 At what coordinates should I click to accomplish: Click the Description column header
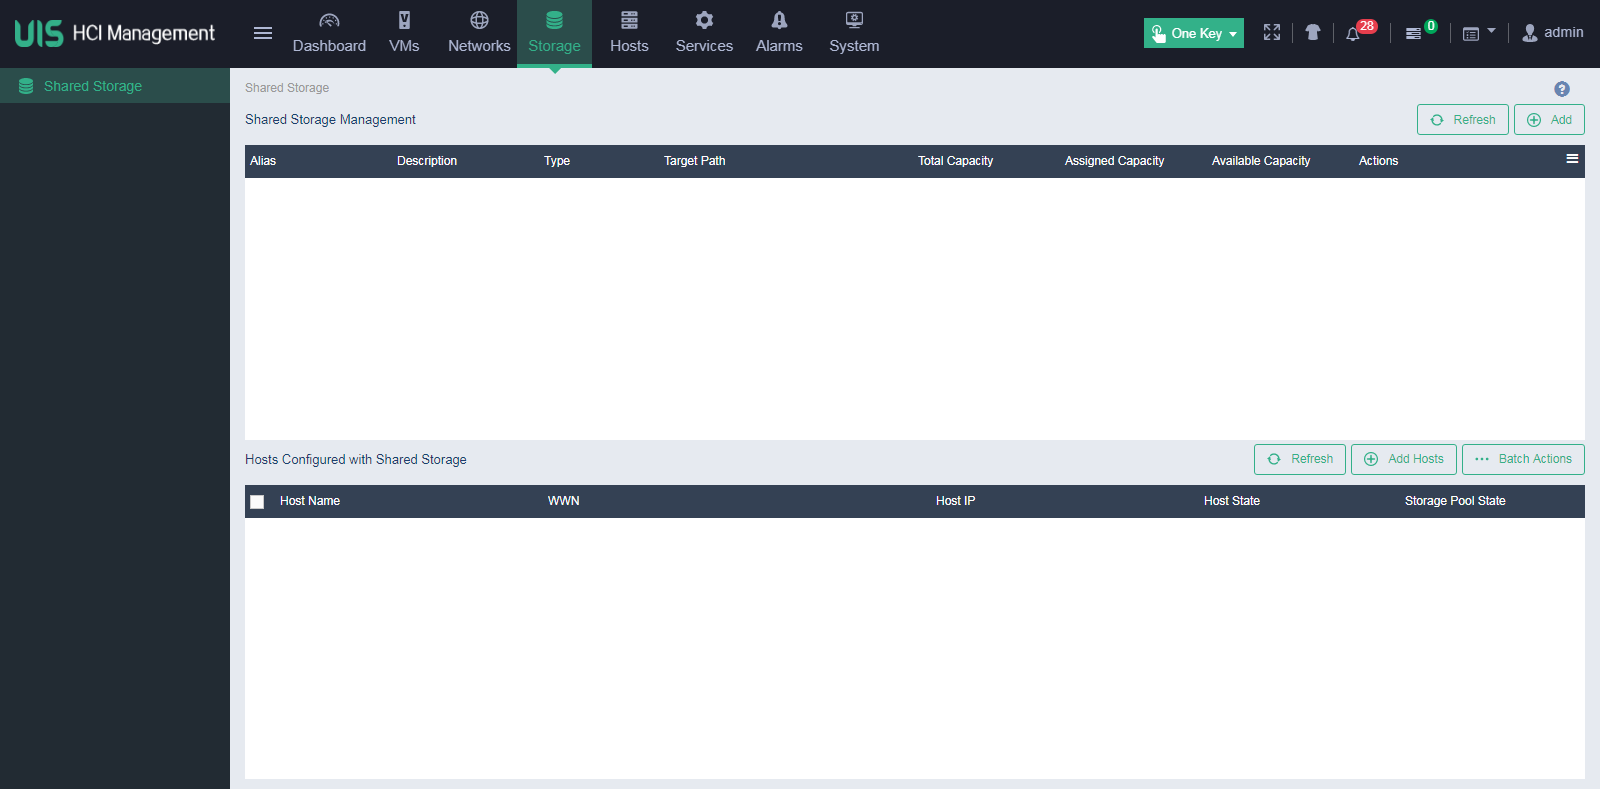pyautogui.click(x=427, y=161)
